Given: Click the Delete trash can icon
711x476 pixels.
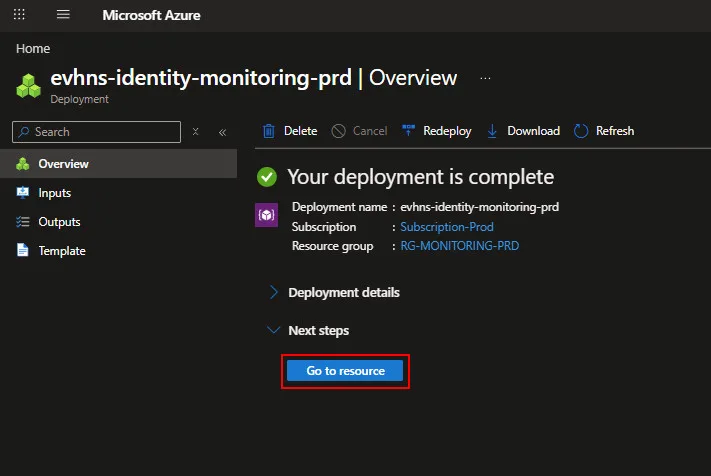Looking at the screenshot, I should (x=269, y=131).
